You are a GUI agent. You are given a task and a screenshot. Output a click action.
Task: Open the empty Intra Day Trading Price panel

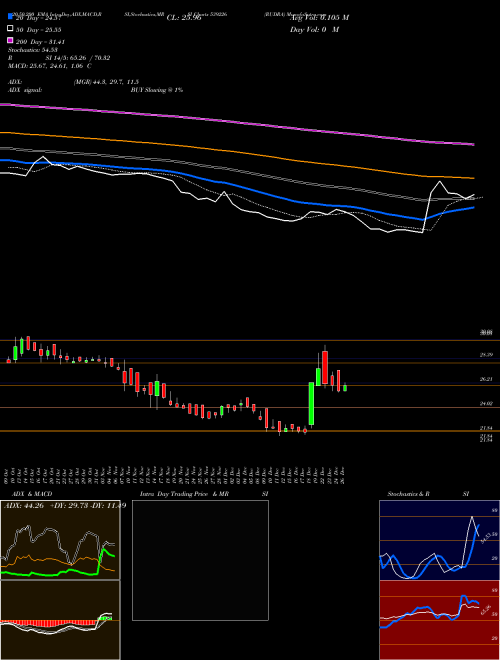pyautogui.click(x=200, y=560)
